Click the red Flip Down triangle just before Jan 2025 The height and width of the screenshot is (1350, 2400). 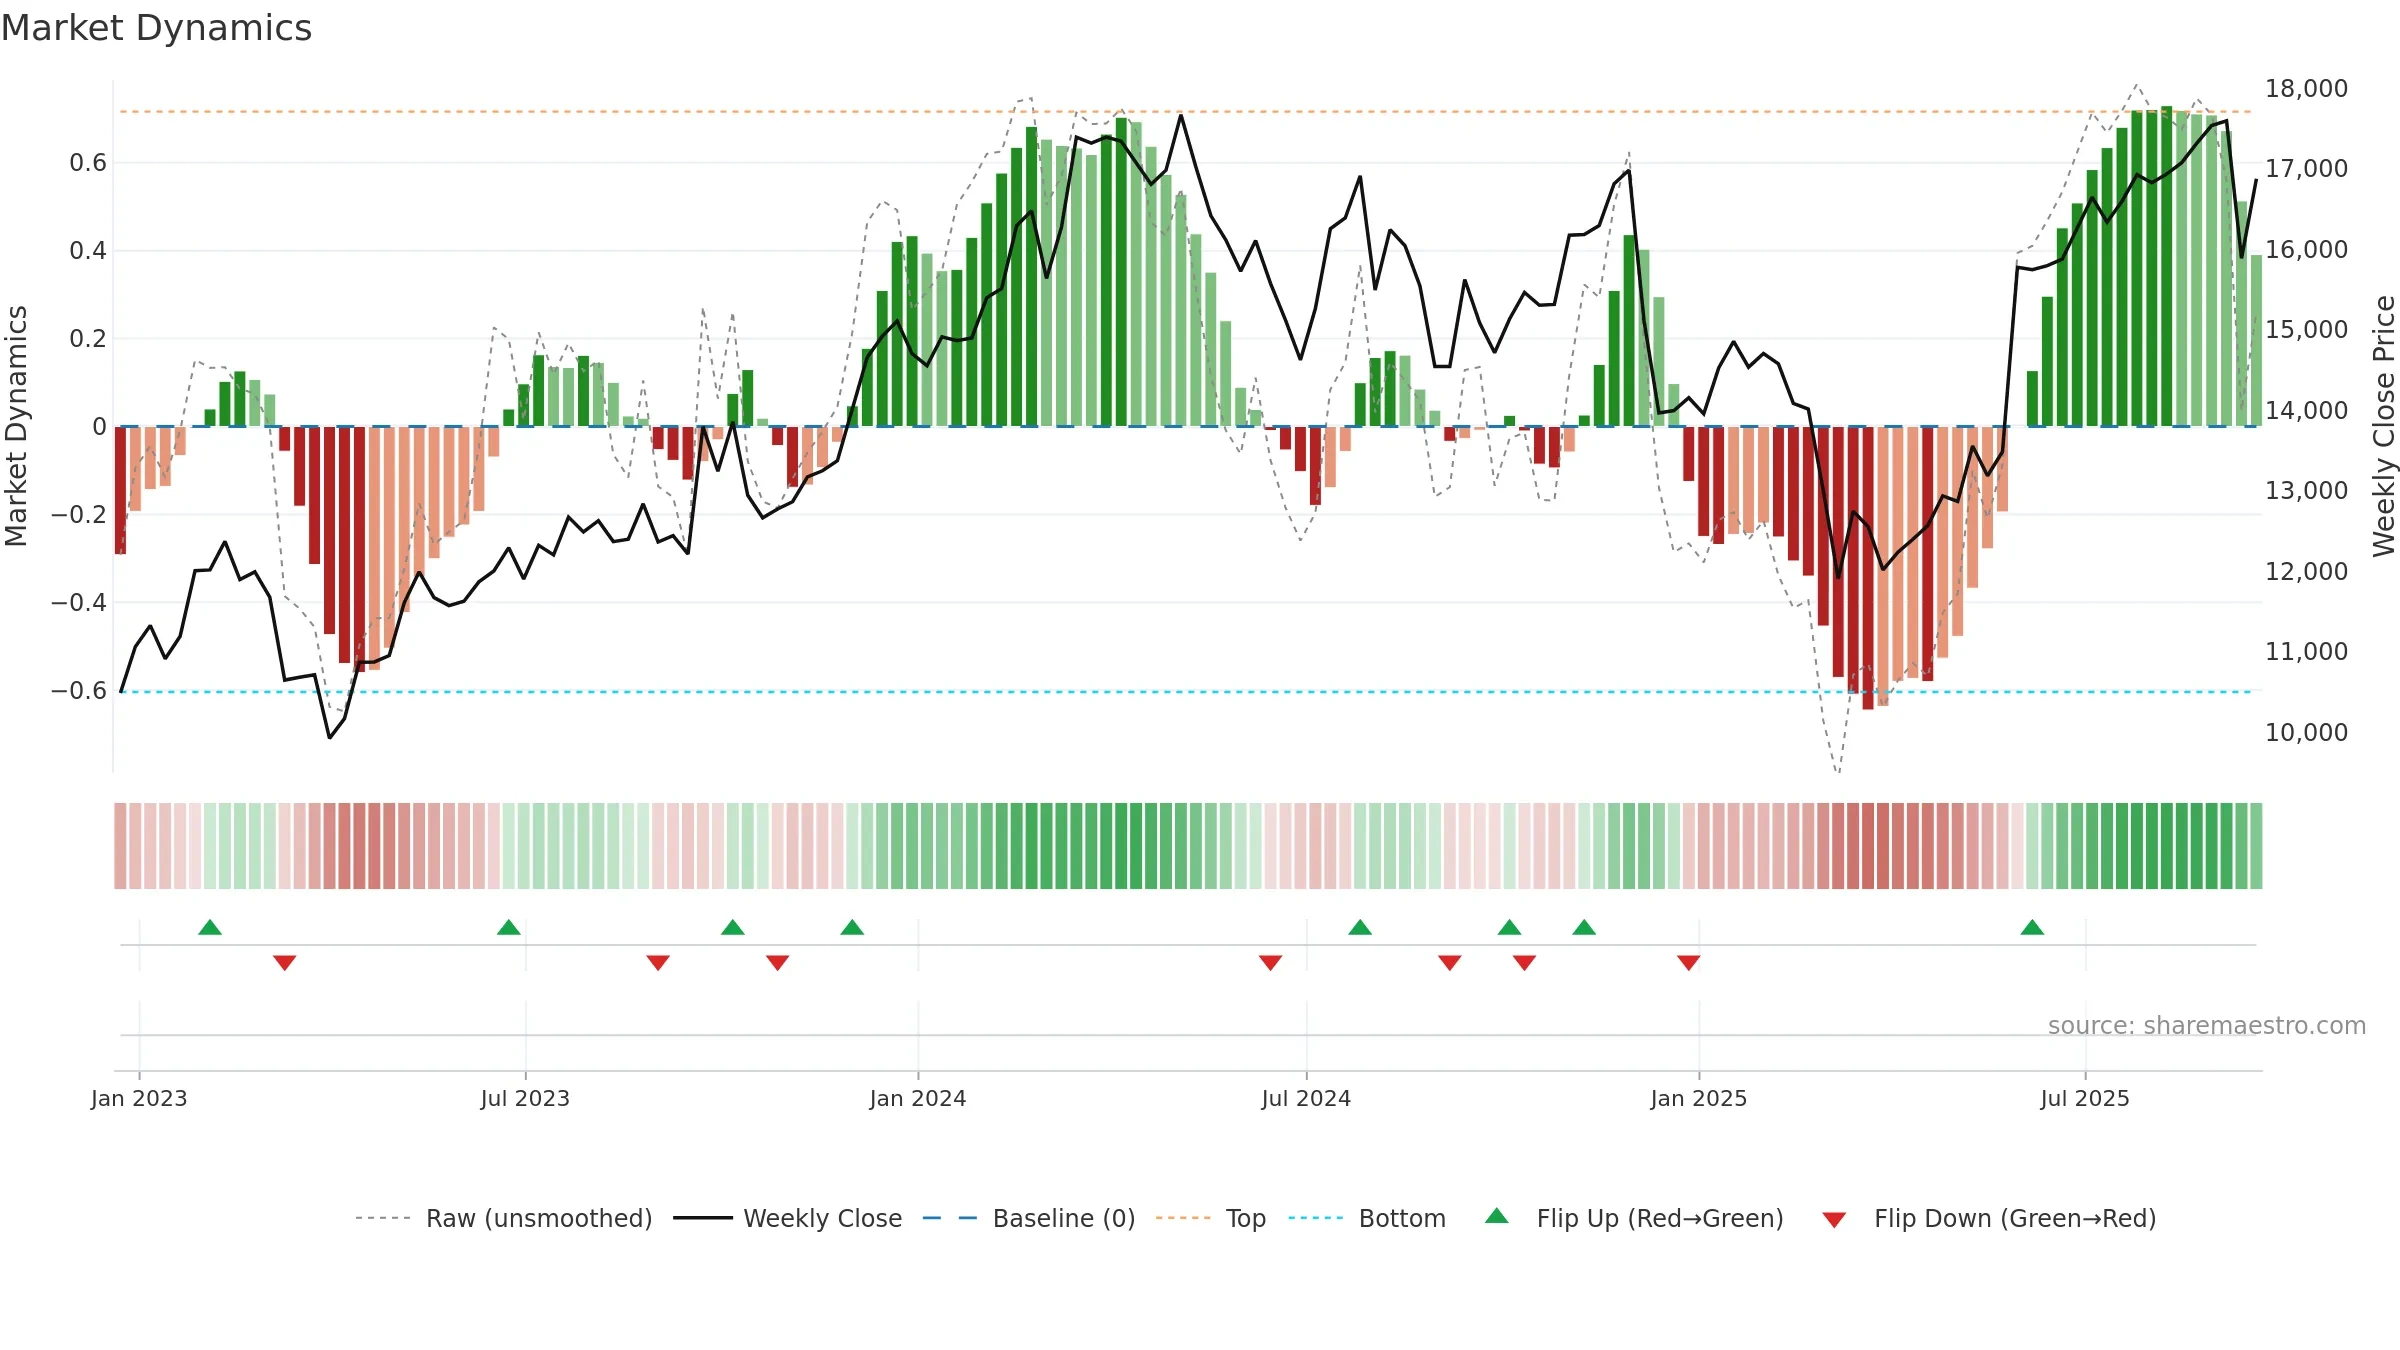(1689, 963)
